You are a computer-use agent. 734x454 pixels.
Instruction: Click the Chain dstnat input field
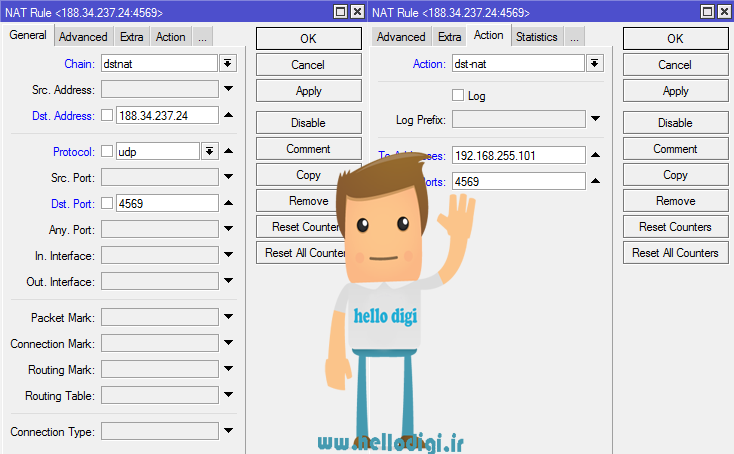(x=159, y=63)
